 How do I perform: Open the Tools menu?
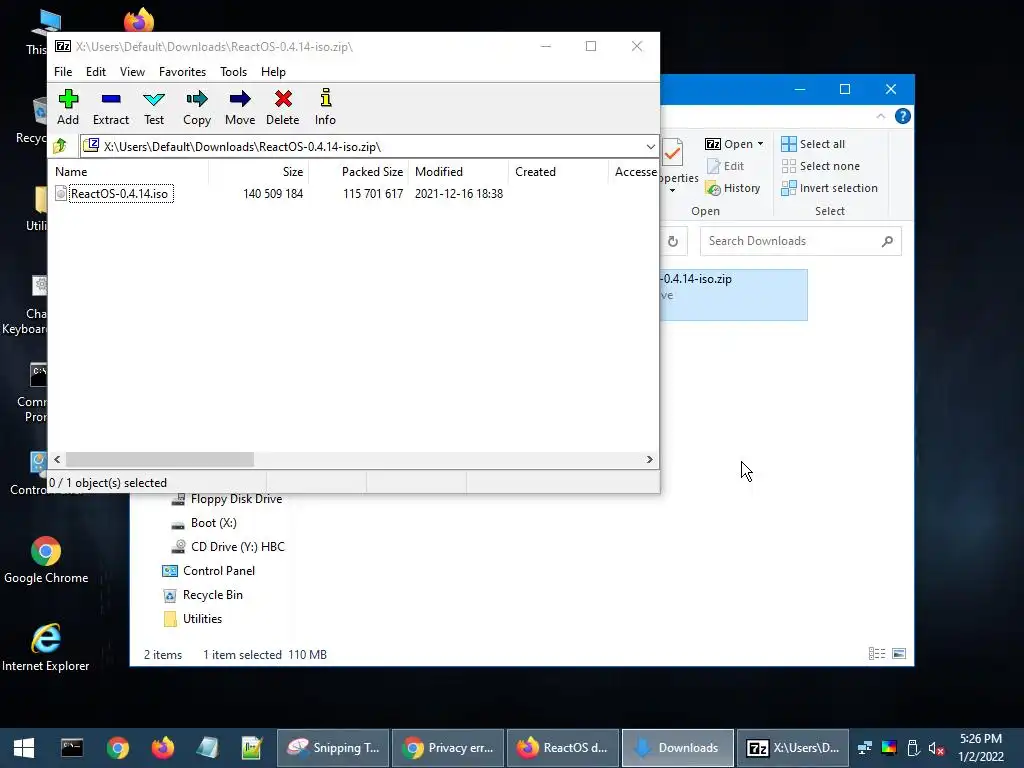pyautogui.click(x=233, y=72)
